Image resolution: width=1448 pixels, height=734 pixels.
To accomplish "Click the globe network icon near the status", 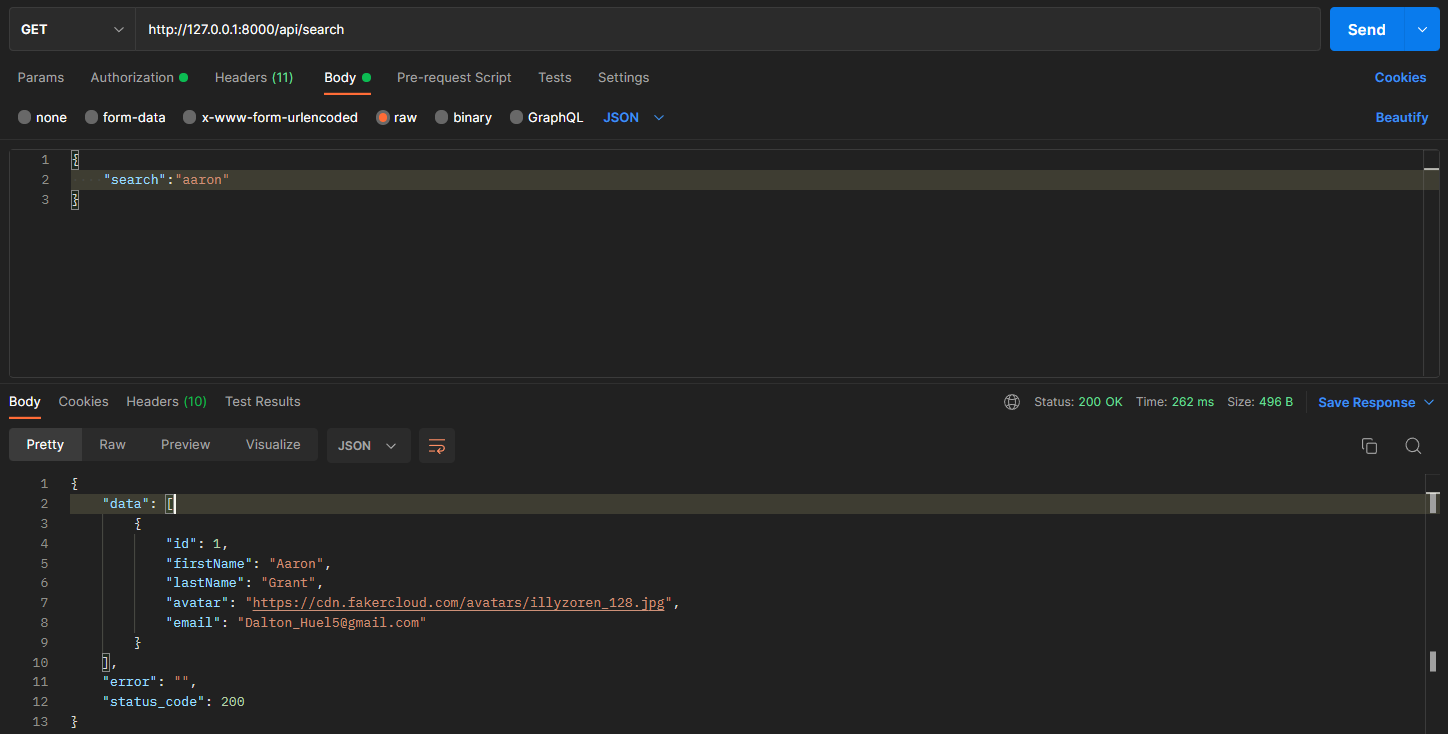I will click(1011, 401).
